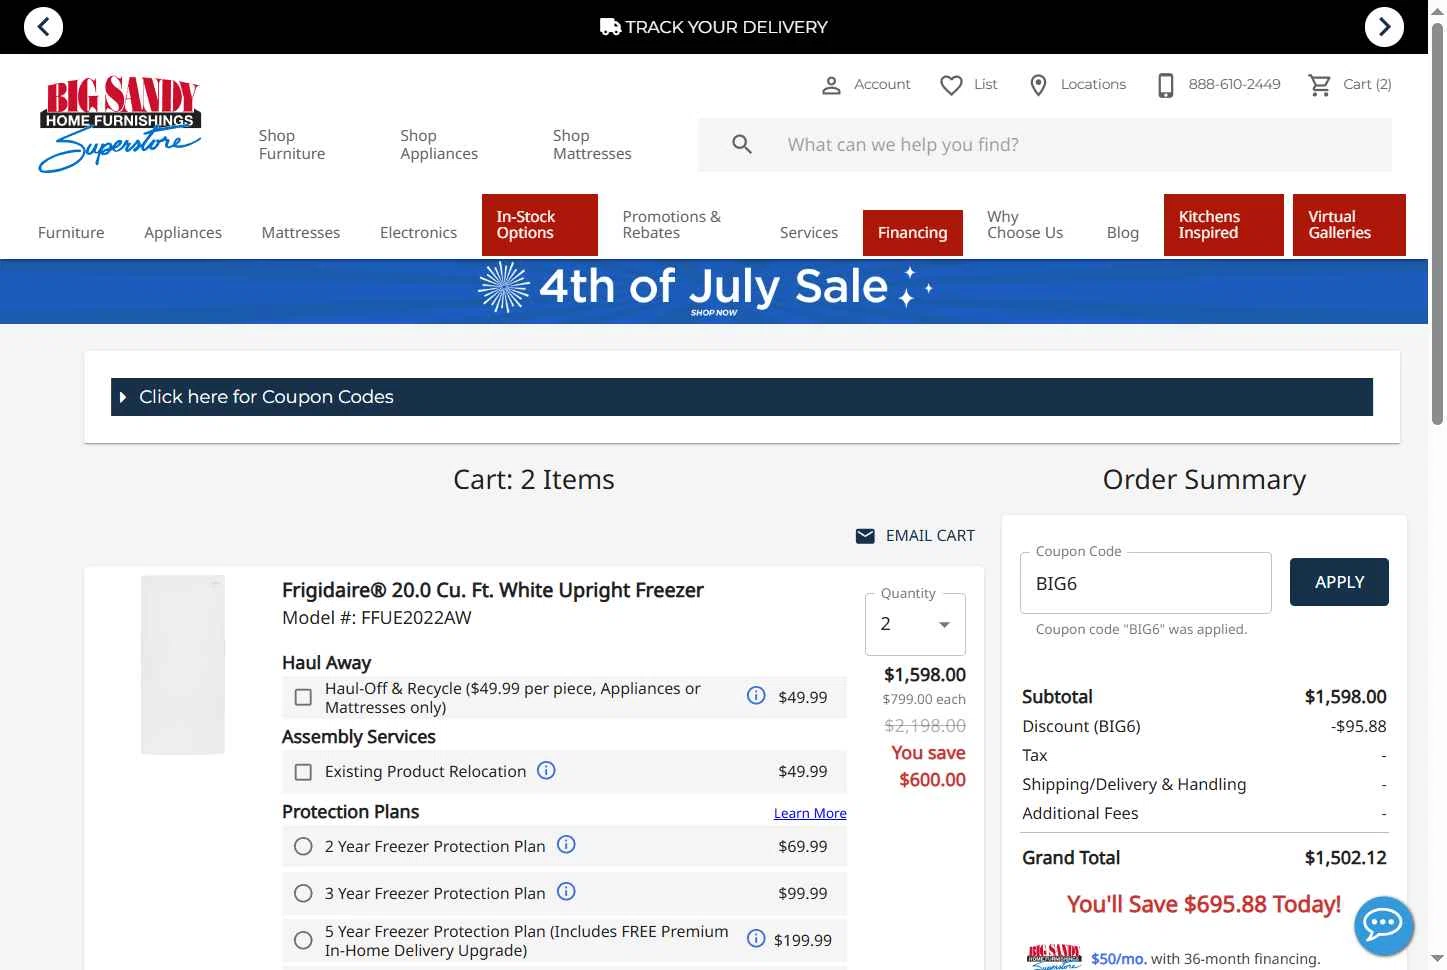This screenshot has height=970, width=1447.
Task: Open Kitchens Inspired page
Action: click(1224, 225)
